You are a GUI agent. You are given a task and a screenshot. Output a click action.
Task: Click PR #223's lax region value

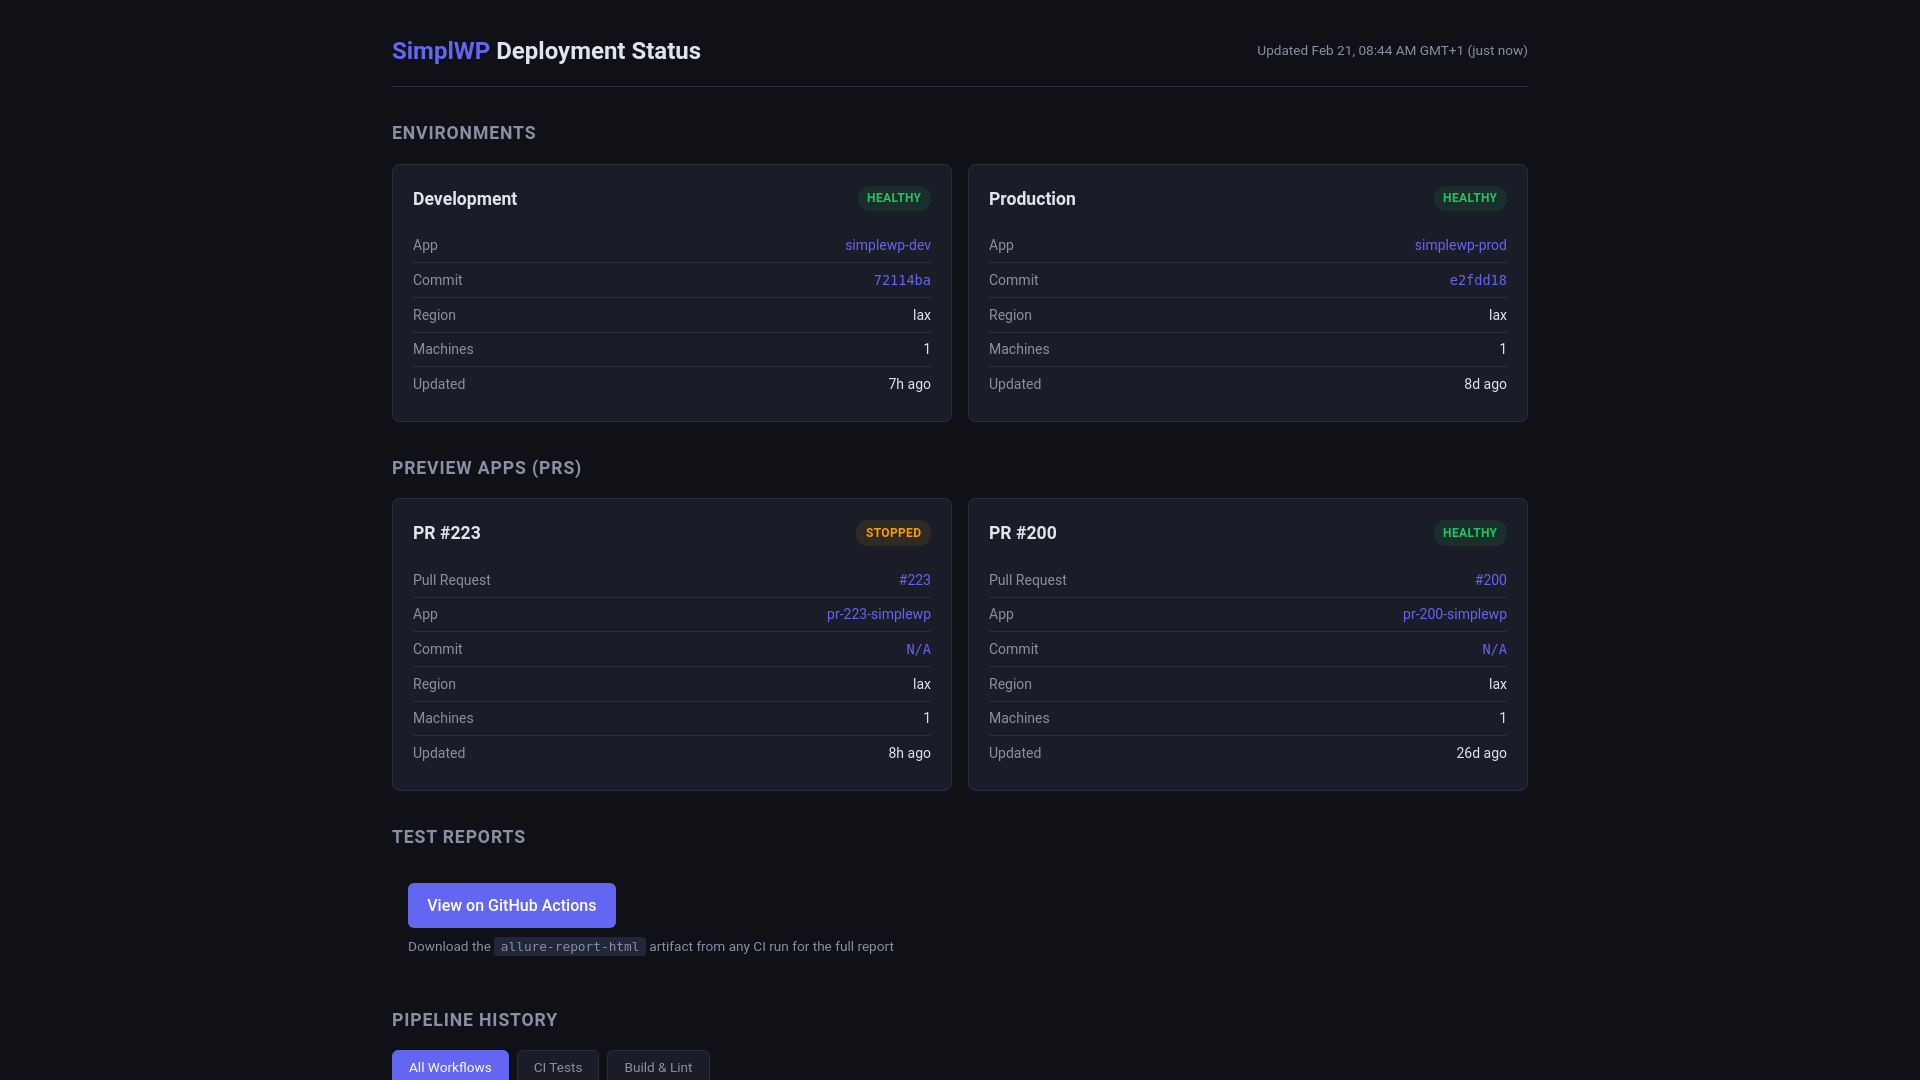pyautogui.click(x=922, y=684)
